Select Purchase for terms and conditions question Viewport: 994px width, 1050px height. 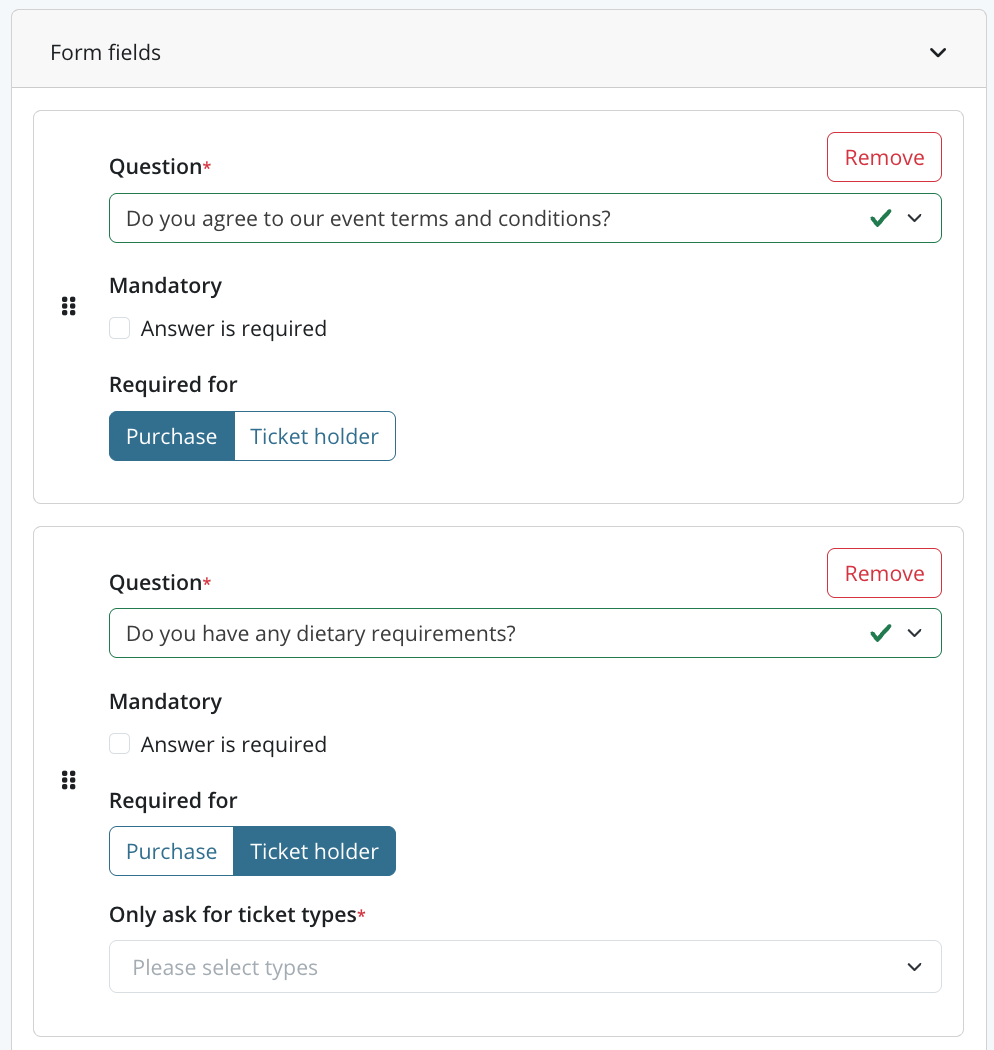click(x=171, y=436)
